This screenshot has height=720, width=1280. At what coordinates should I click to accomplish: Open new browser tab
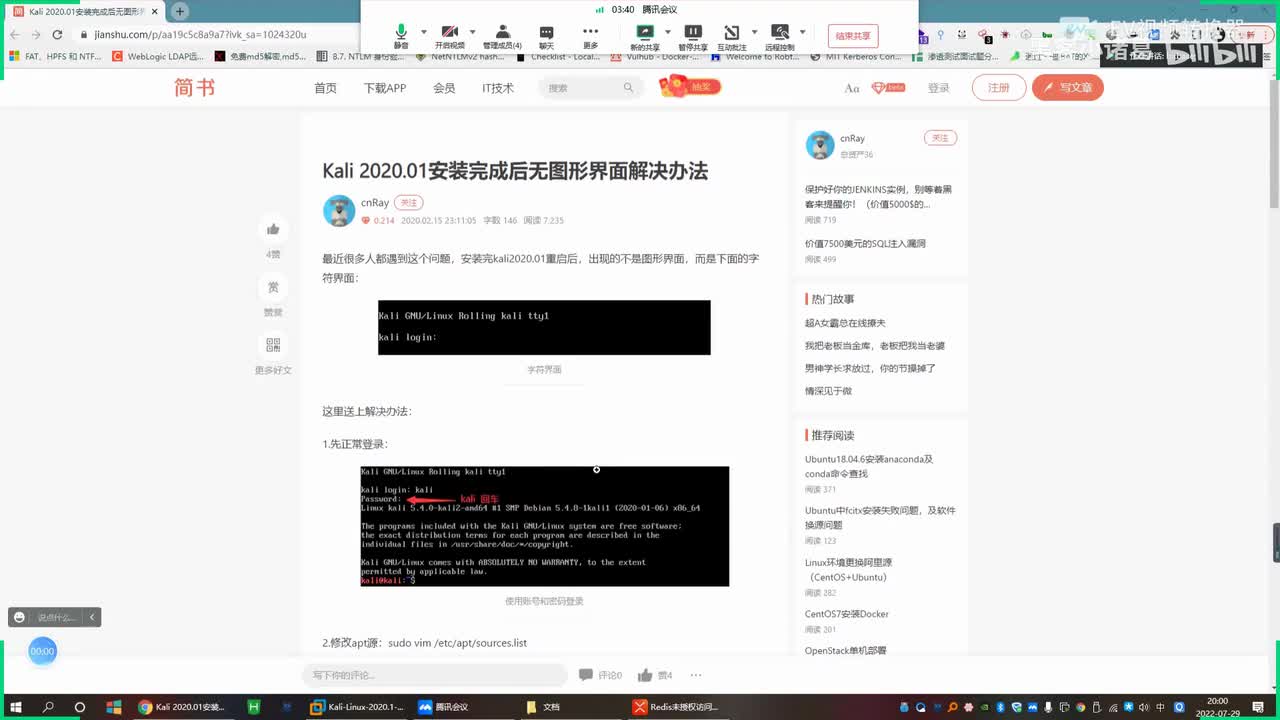pyautogui.click(x=180, y=11)
